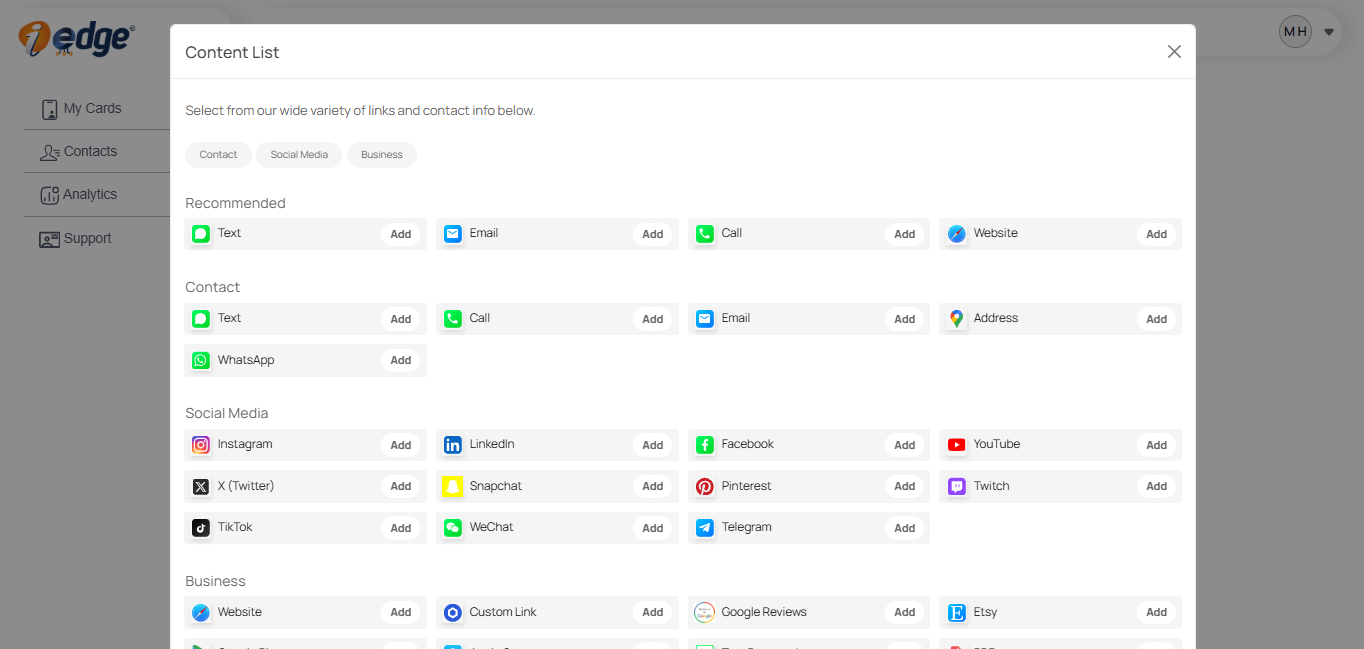Toggle the Social Media filter chip
The image size is (1364, 649).
coord(298,154)
